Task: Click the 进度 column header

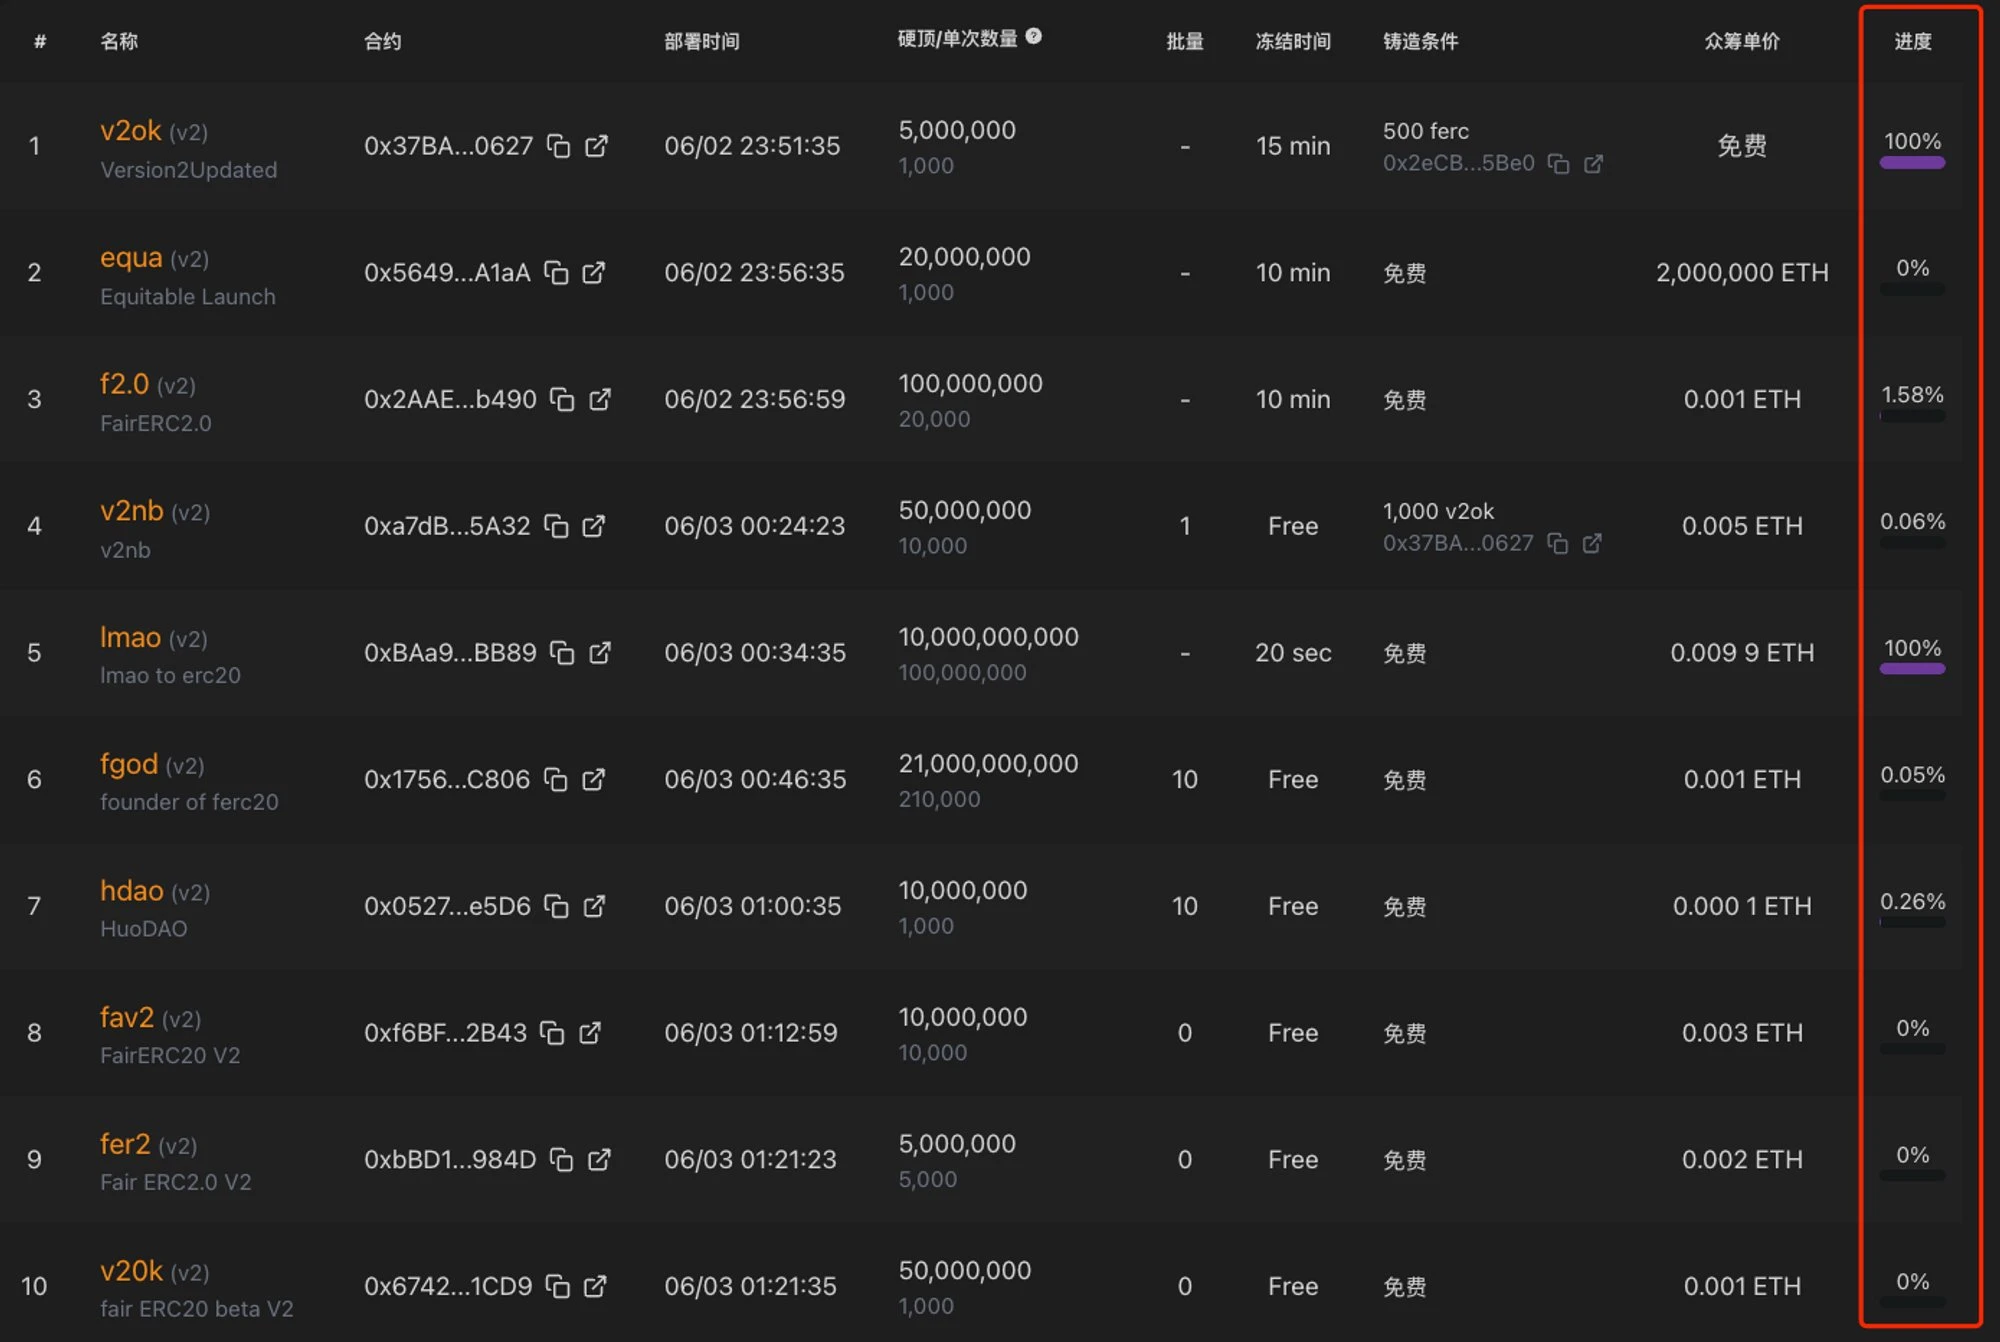Action: pyautogui.click(x=1912, y=41)
